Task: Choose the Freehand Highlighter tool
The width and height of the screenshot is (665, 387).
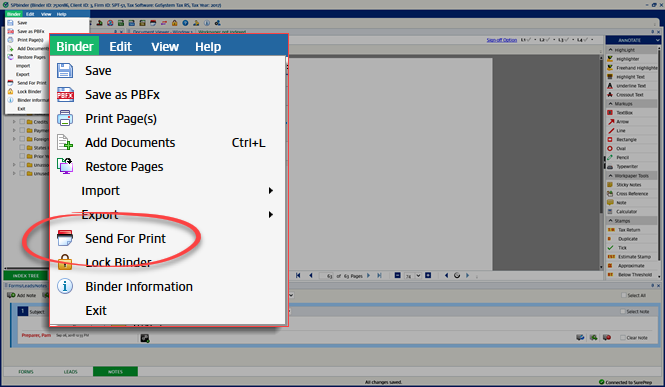Action: (631, 68)
